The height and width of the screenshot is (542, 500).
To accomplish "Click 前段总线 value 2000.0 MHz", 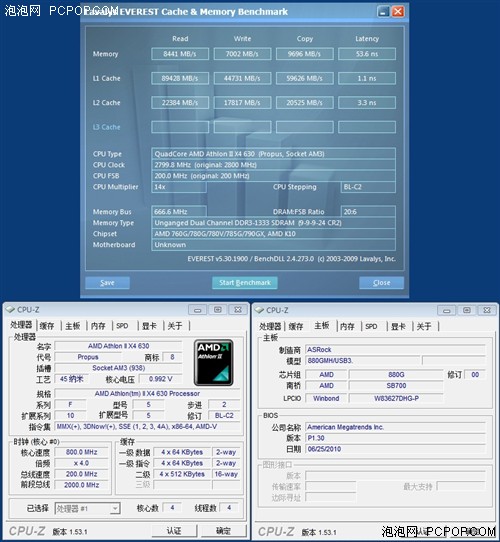I will click(81, 485).
